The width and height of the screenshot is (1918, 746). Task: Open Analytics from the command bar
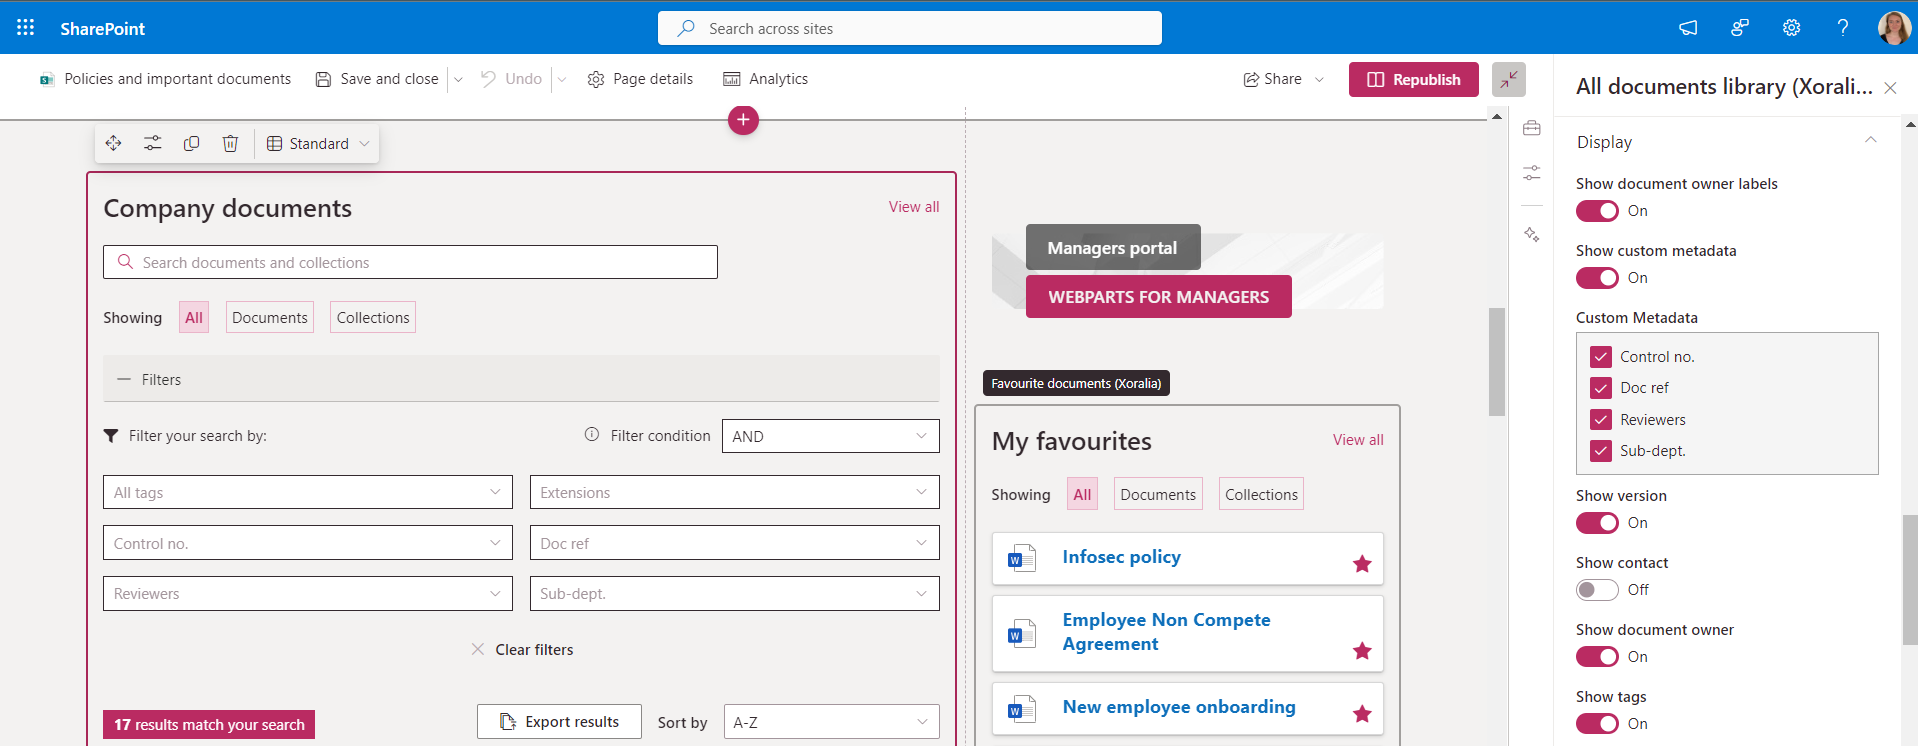pyautogui.click(x=765, y=79)
